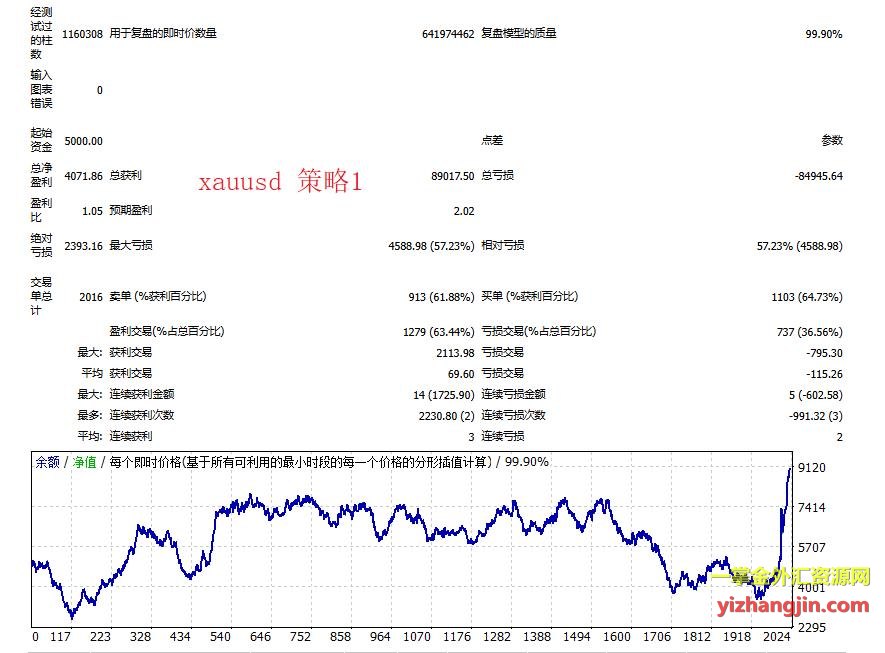Viewport: 885px width, 653px height.
Task: Select the 交易单总计 value 2016
Action: (x=90, y=297)
